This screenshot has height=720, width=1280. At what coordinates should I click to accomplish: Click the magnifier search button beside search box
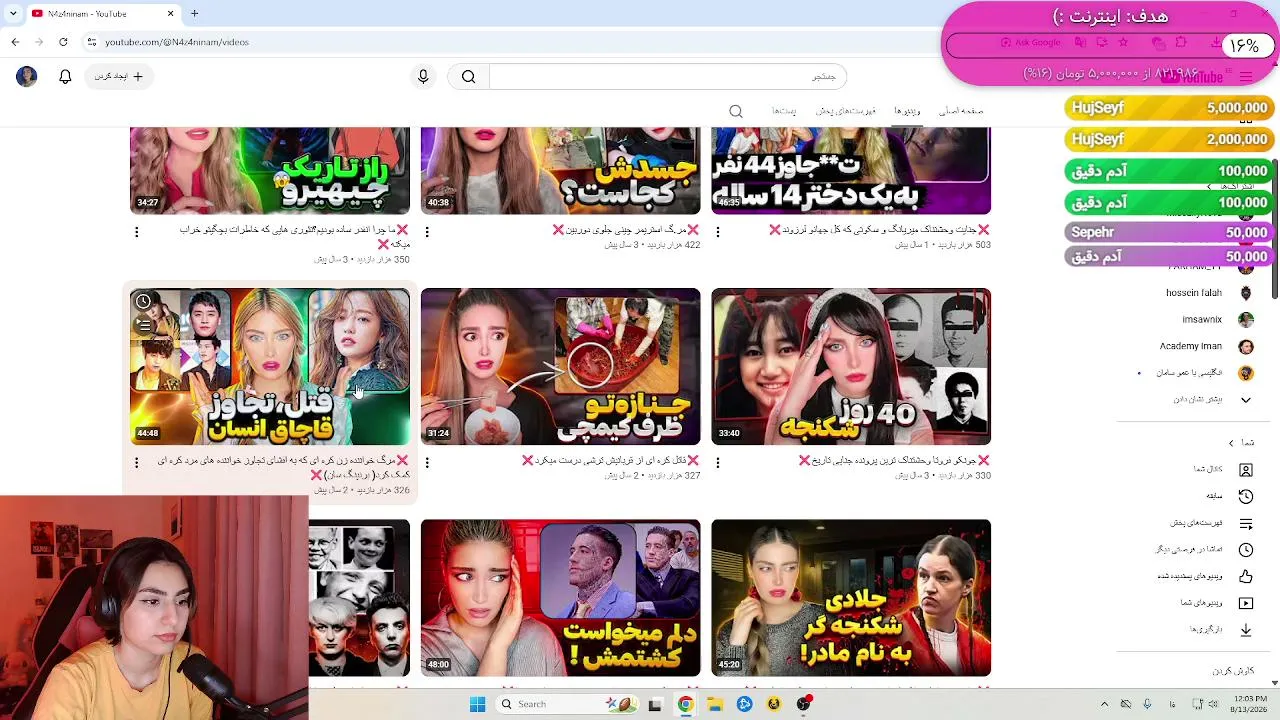click(468, 77)
